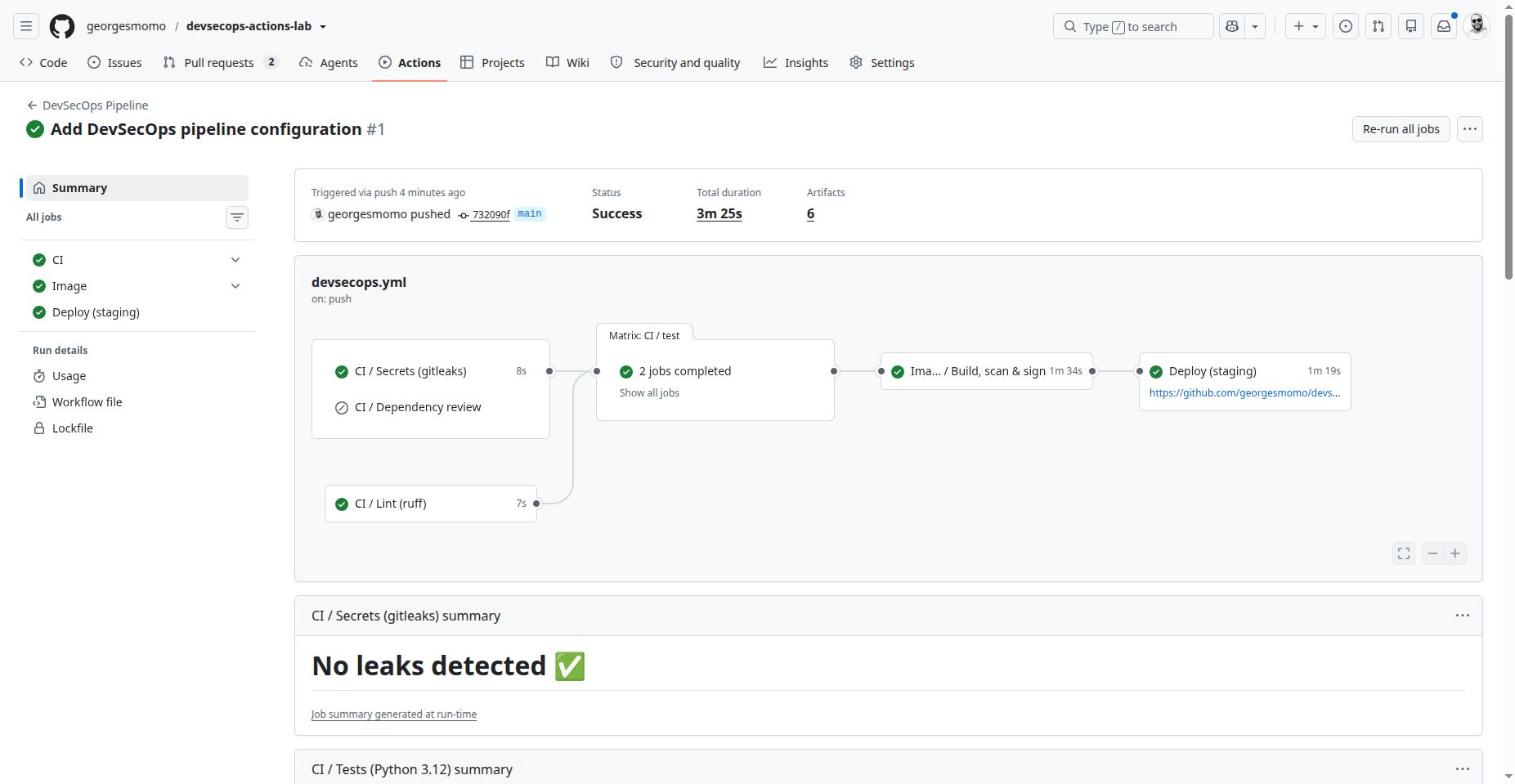Expand the Image job group

tap(235, 286)
